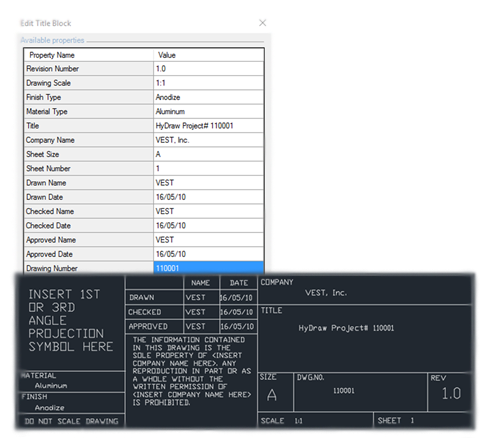
Task: Edit the Drawn Date value
Action: coord(209,197)
